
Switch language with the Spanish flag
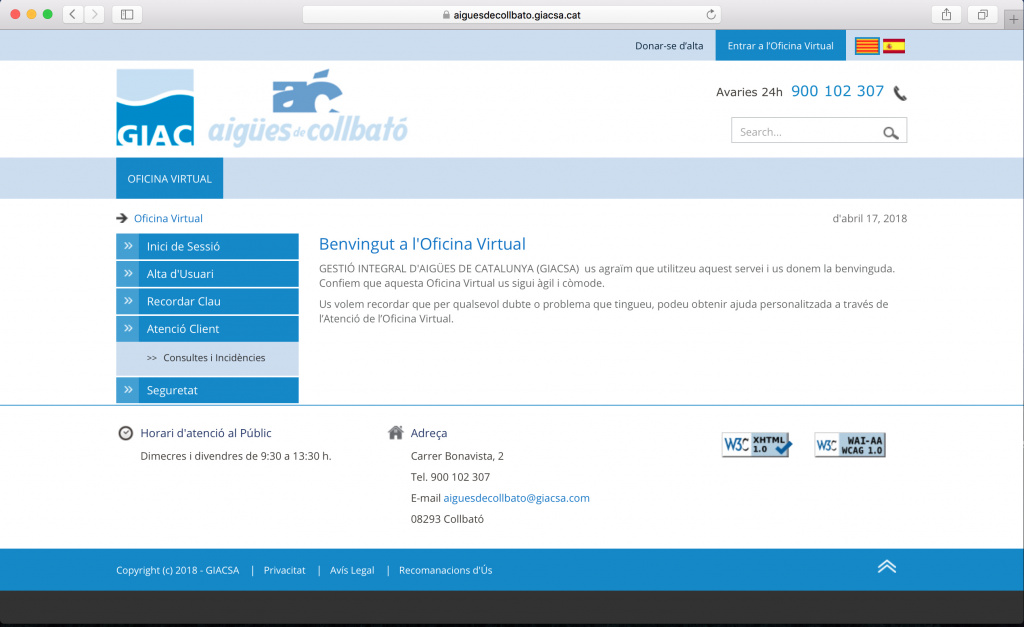(893, 46)
